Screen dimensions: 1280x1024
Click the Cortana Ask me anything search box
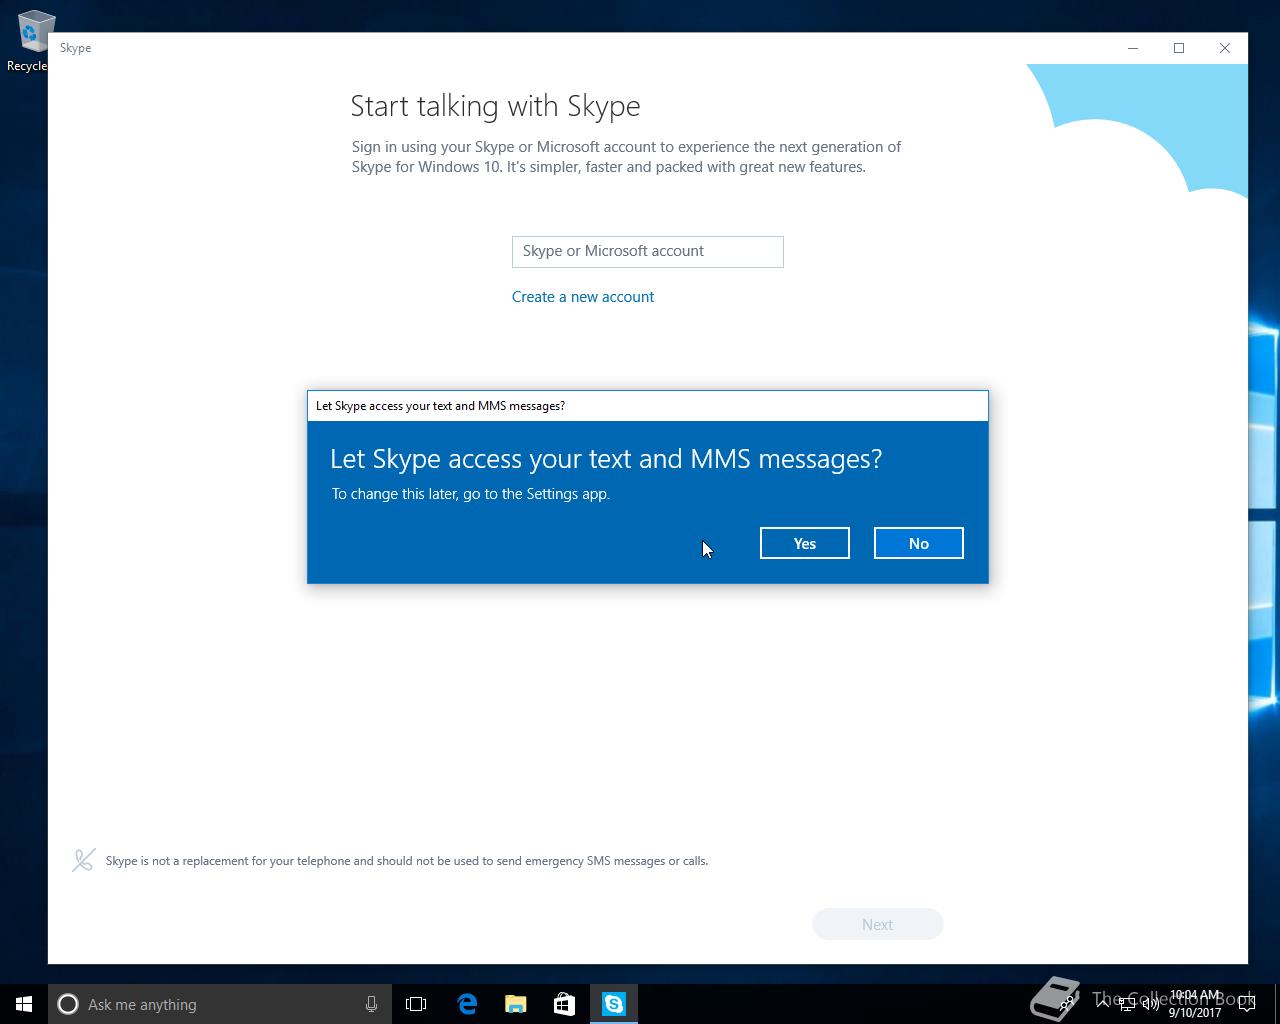219,1004
